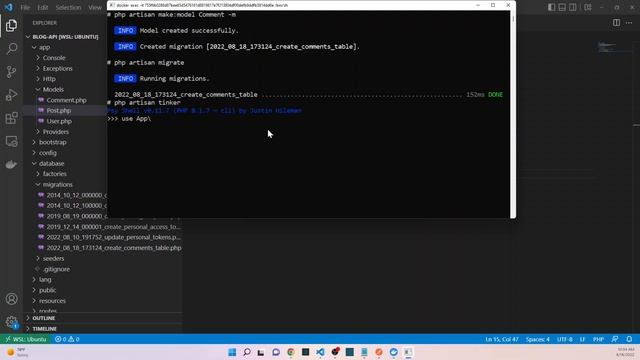Open the editor More Actions ellipsis
640x360 pixels.
(629, 23)
